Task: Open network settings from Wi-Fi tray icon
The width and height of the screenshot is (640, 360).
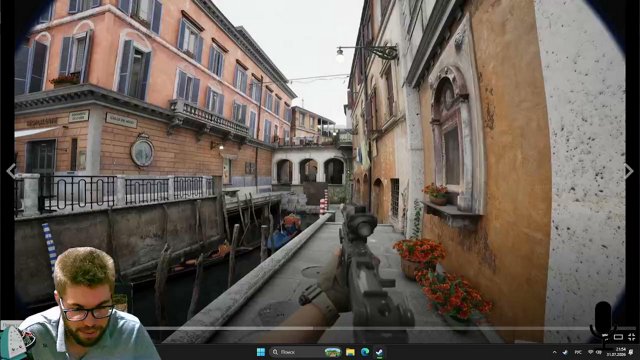Action: click(x=591, y=352)
